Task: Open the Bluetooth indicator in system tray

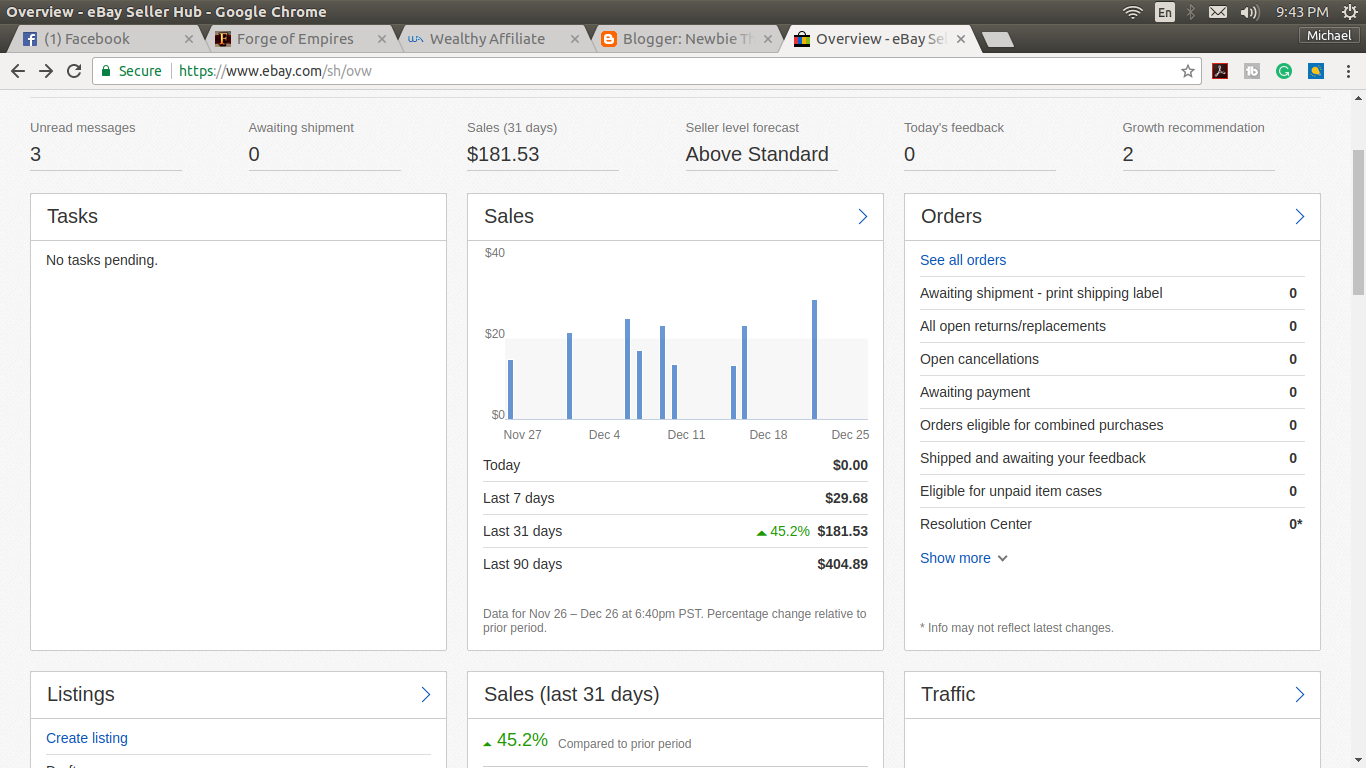Action: 1190,12
